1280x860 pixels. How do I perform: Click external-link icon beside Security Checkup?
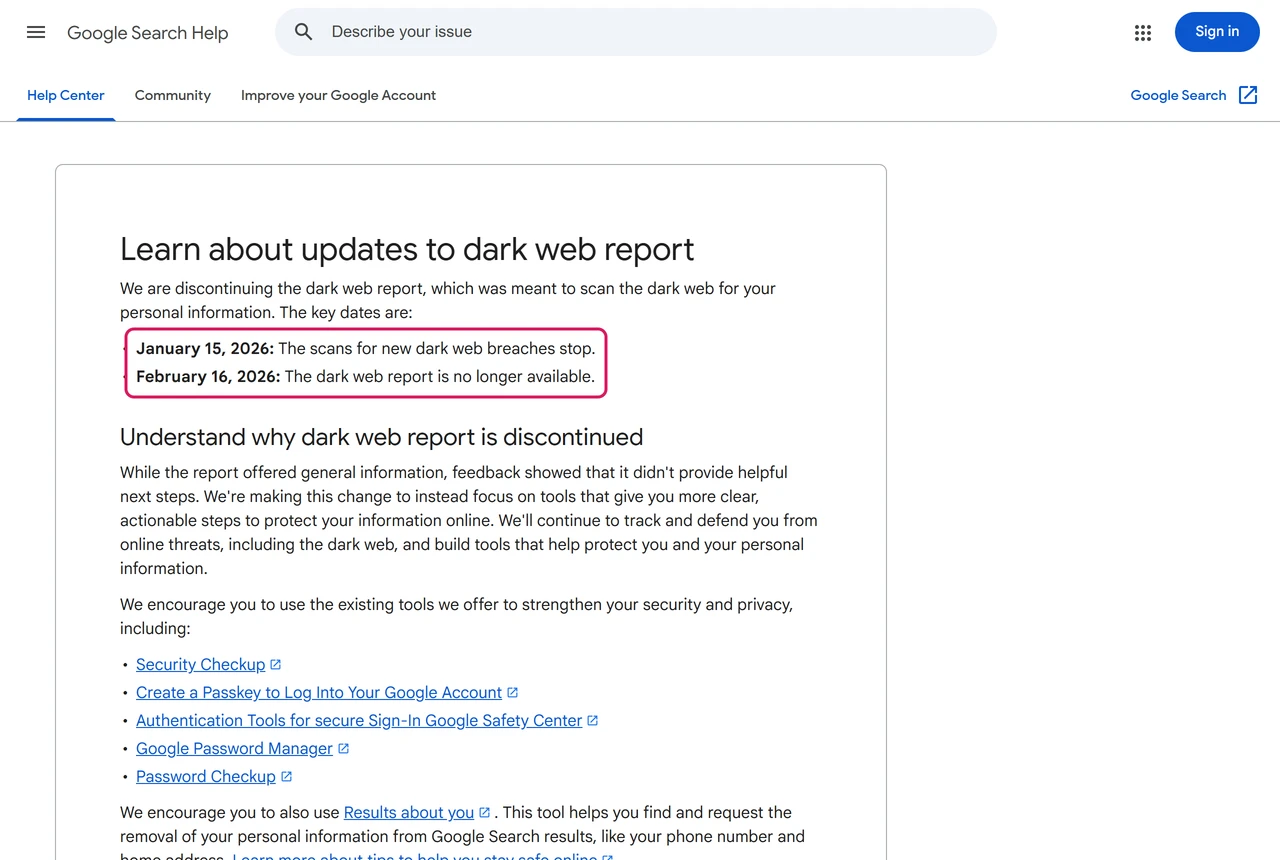pos(276,664)
